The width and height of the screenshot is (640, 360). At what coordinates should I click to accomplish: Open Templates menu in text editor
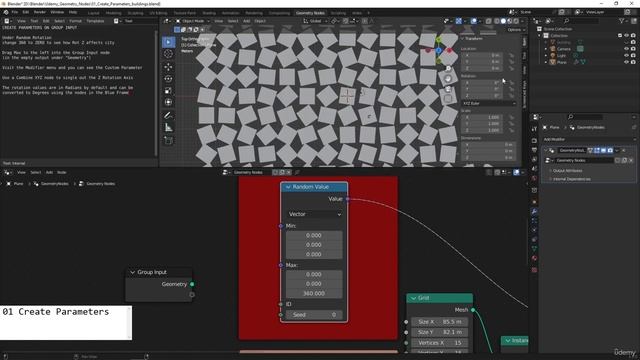(x=96, y=21)
